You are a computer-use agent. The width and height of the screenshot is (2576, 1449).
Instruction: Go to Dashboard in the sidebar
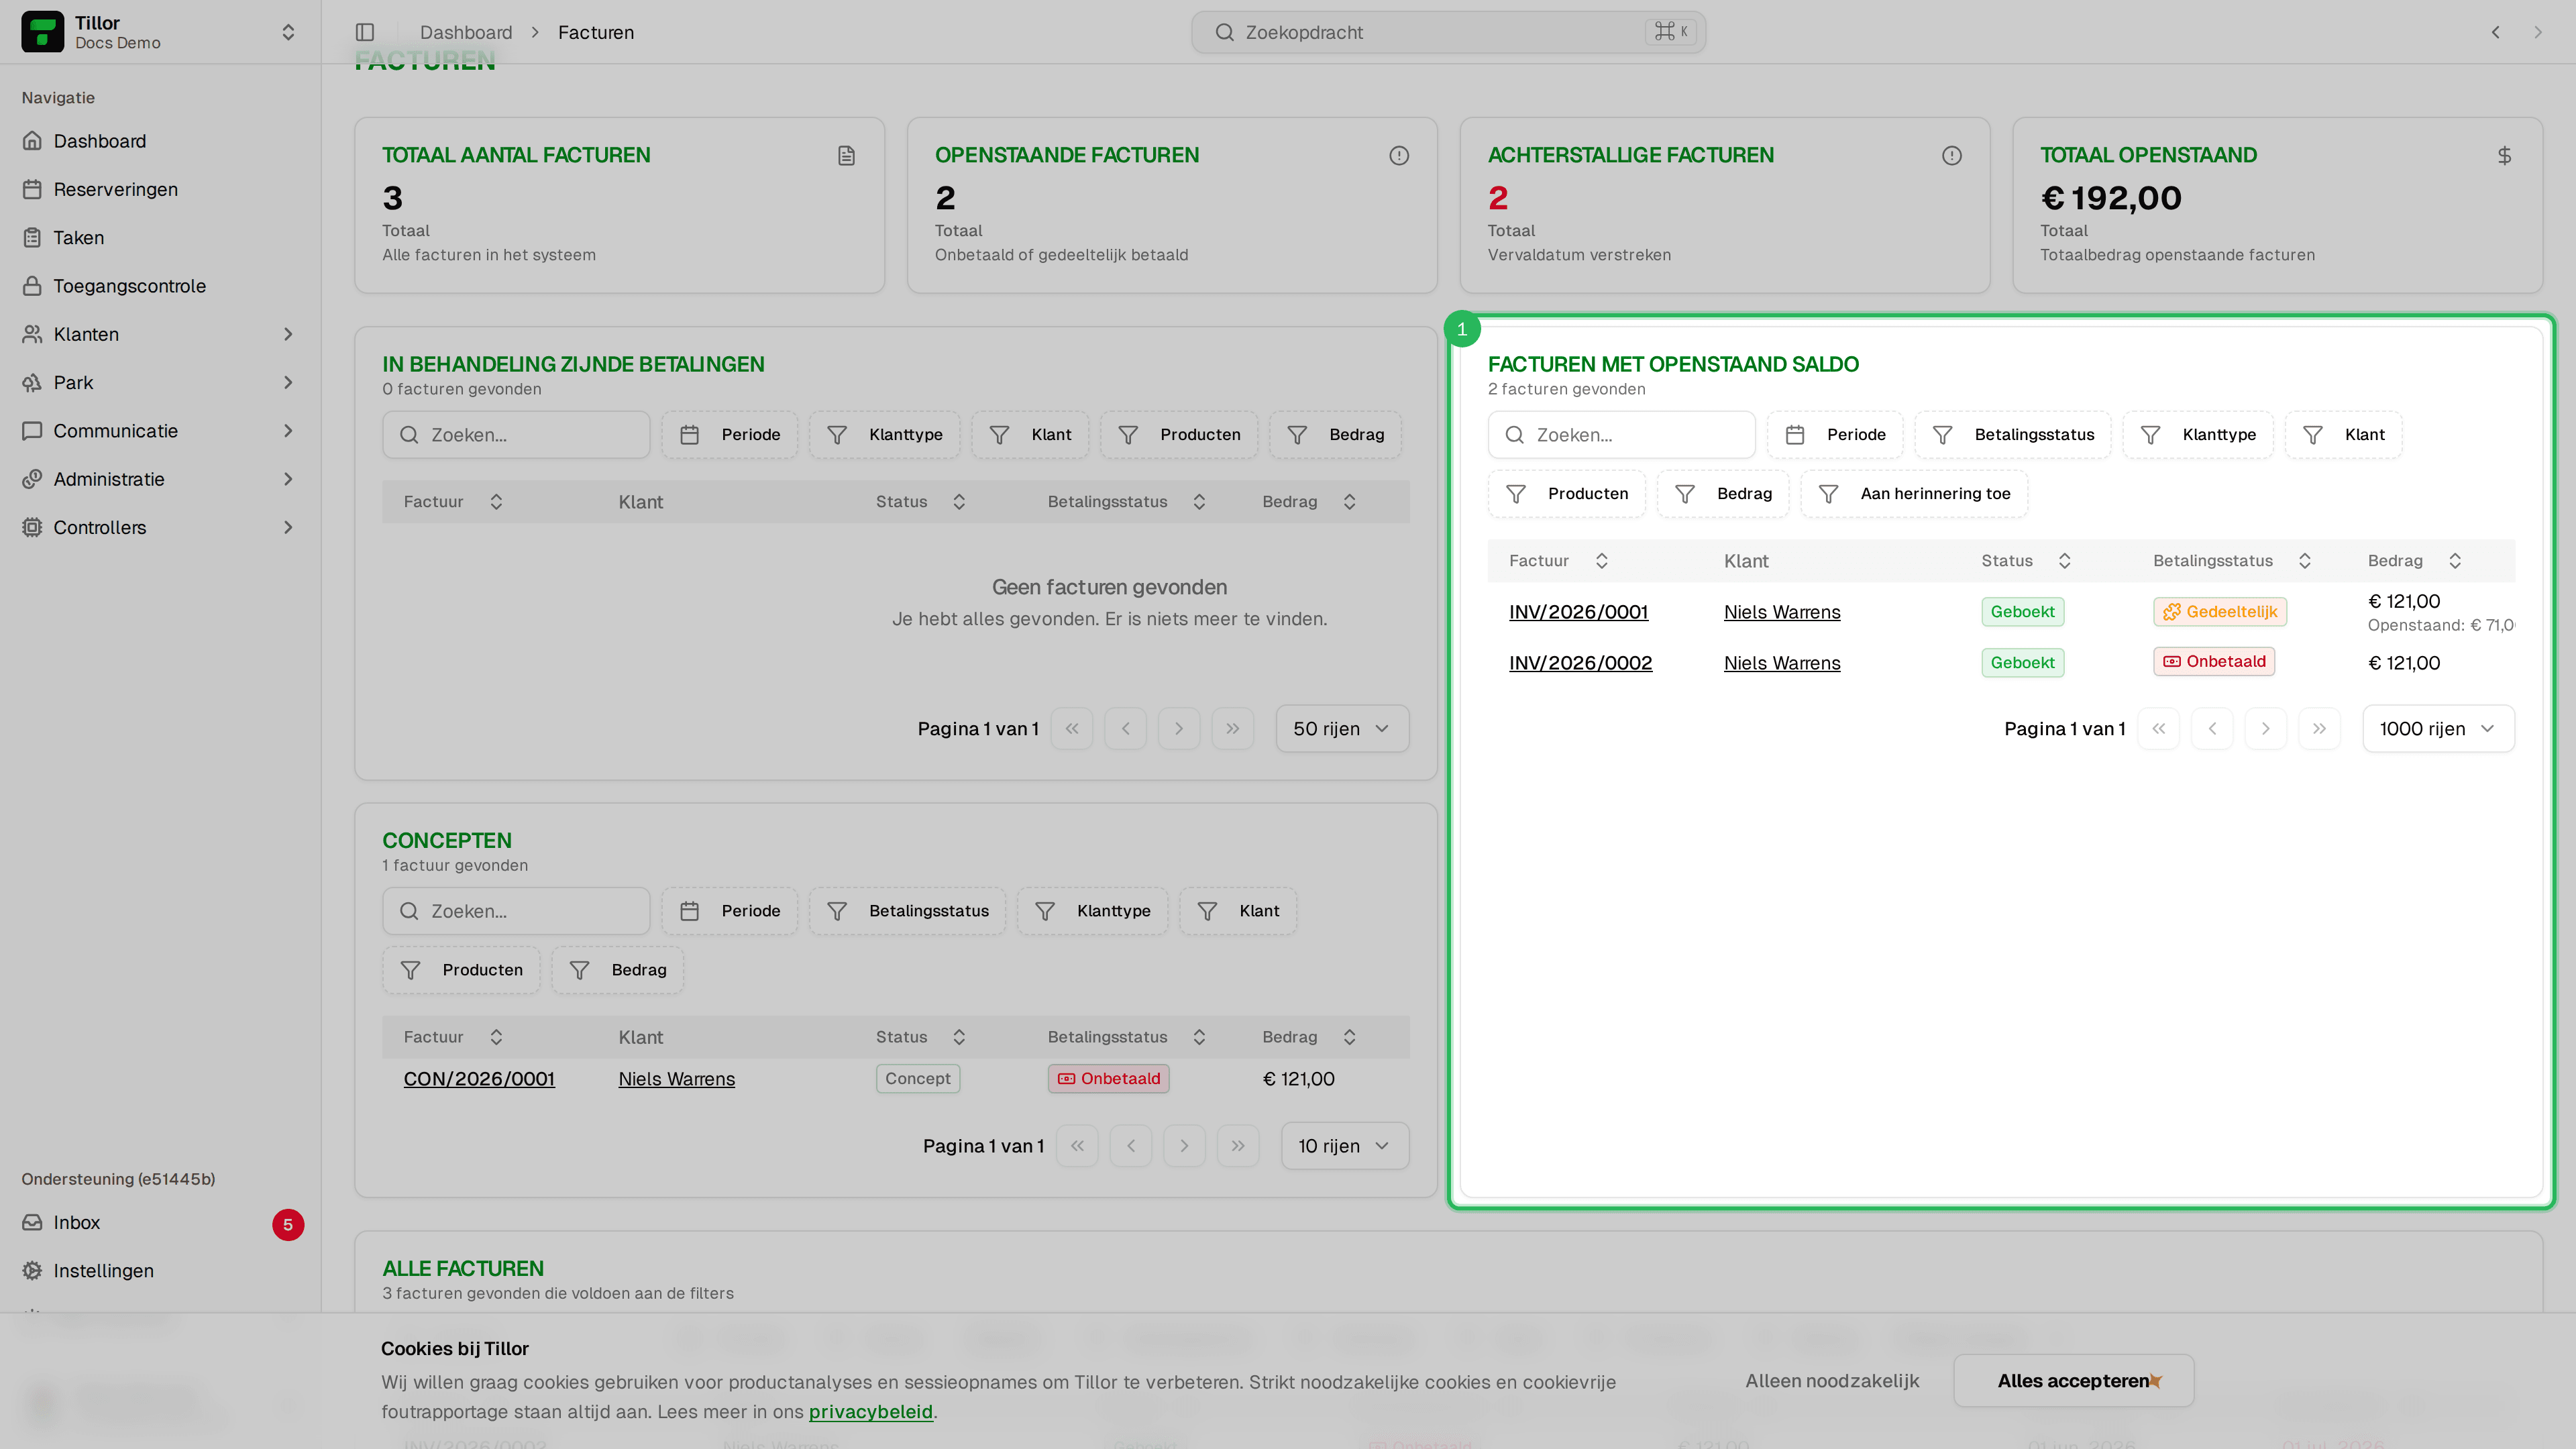click(99, 141)
